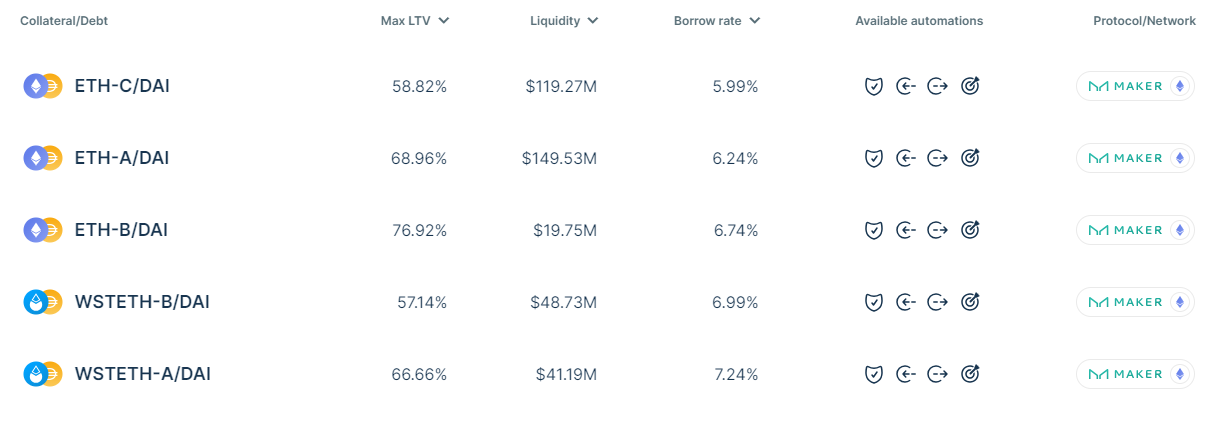Click the shield icon in the ETH-C/DAI row
This screenshot has height=423, width=1228.
click(x=873, y=86)
